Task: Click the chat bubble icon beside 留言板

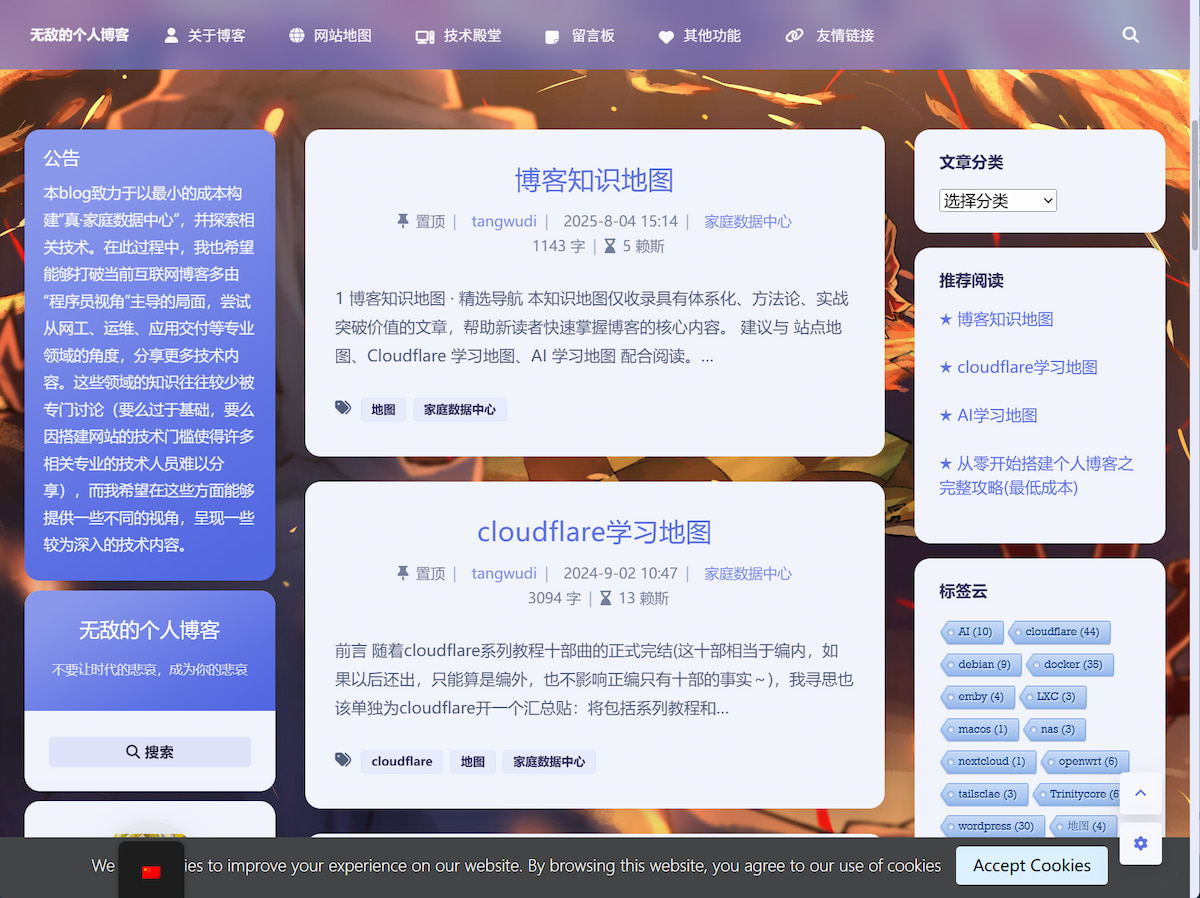Action: (x=551, y=36)
